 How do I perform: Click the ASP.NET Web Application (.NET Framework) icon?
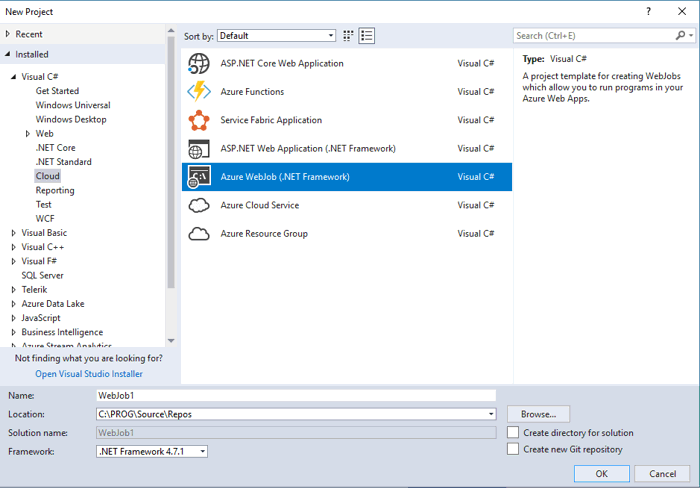tap(199, 148)
